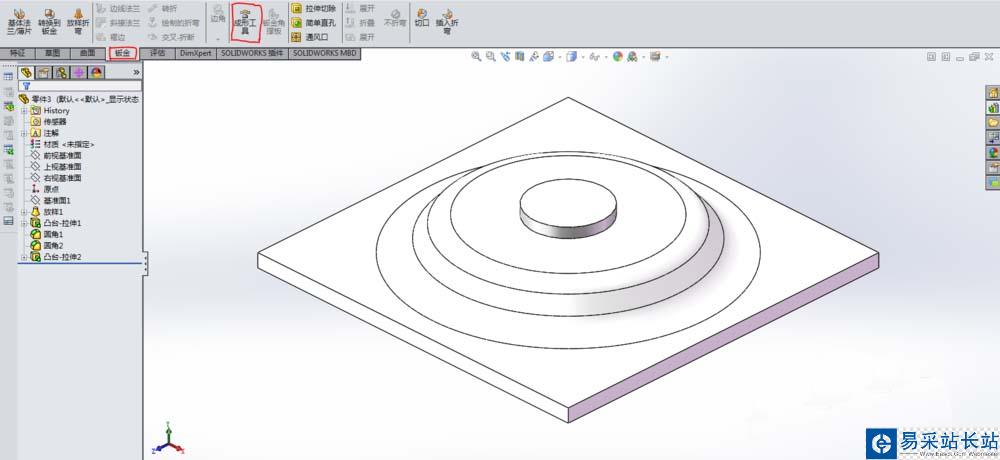Select the 圆角1 fillet feature
This screenshot has width=1000, height=460.
click(47, 234)
